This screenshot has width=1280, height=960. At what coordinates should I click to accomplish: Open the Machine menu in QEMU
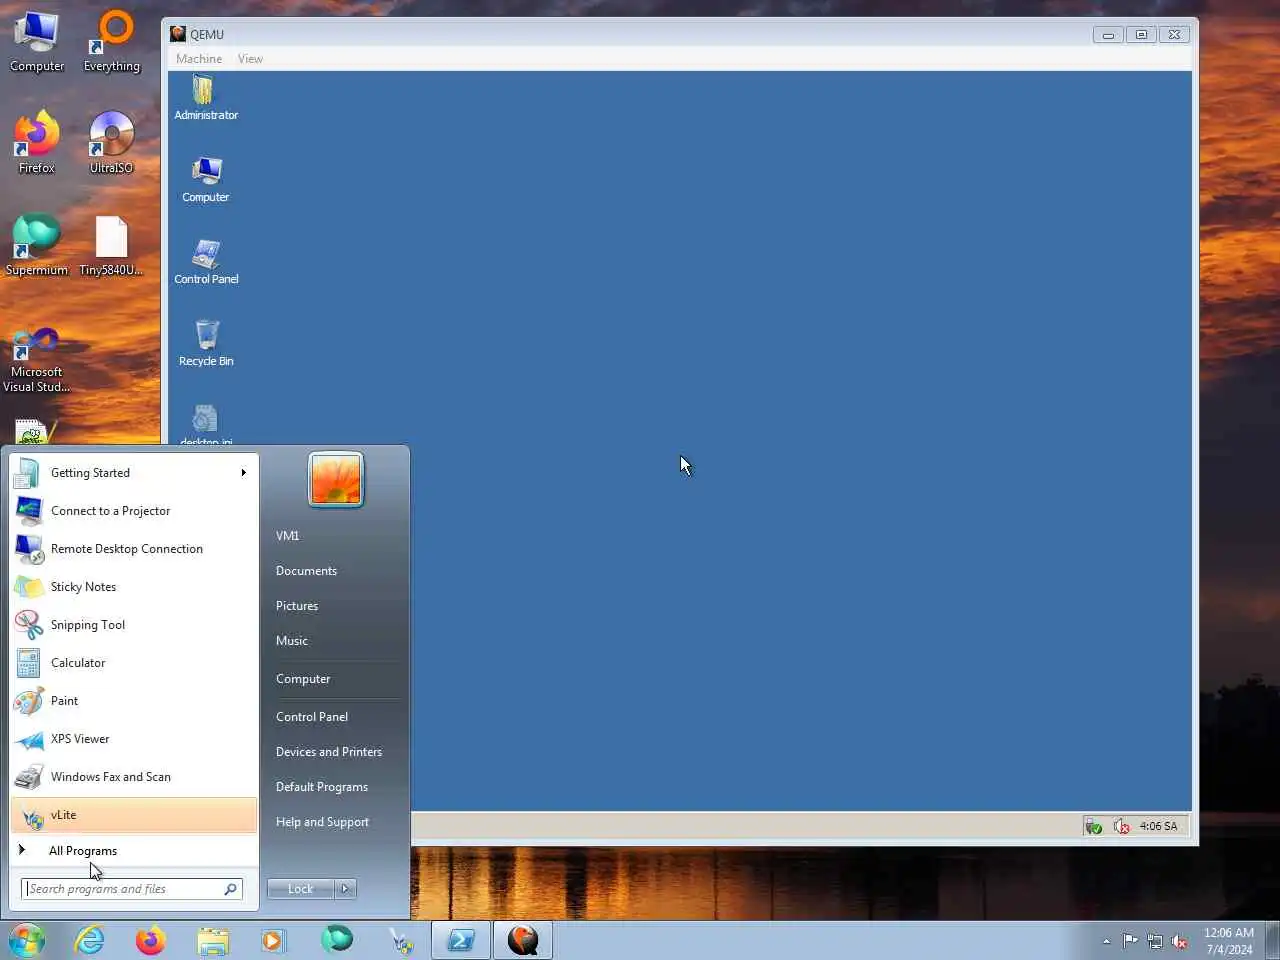[199, 59]
